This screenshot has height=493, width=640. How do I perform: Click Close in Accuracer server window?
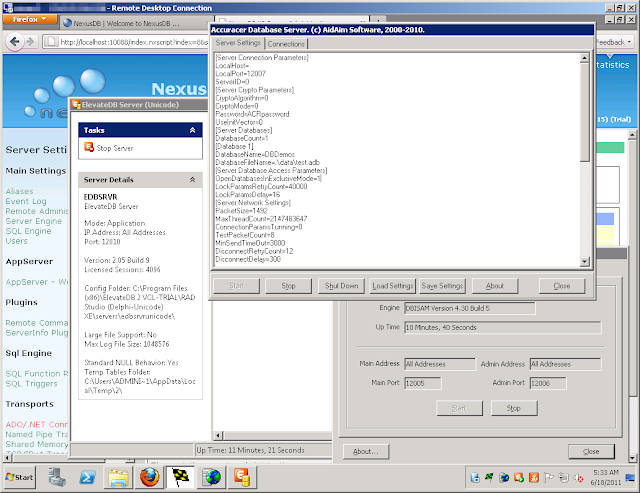(562, 286)
